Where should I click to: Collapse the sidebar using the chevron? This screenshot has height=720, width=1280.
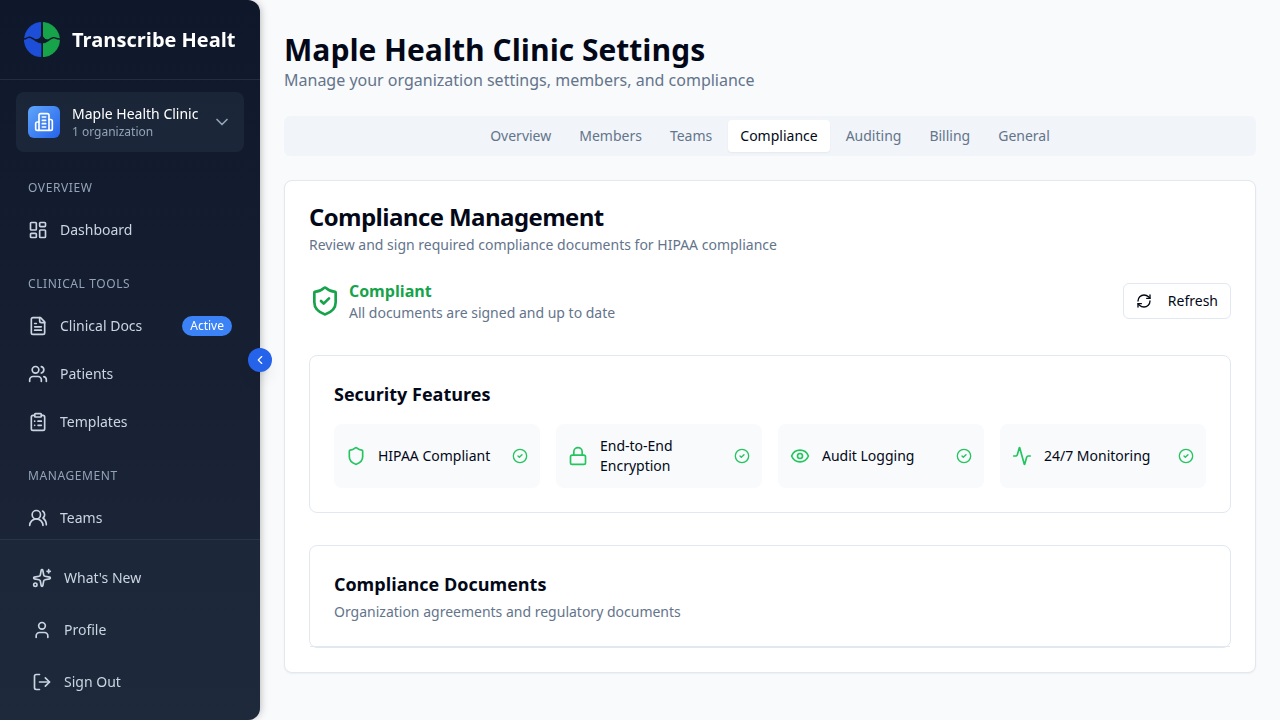[x=259, y=359]
